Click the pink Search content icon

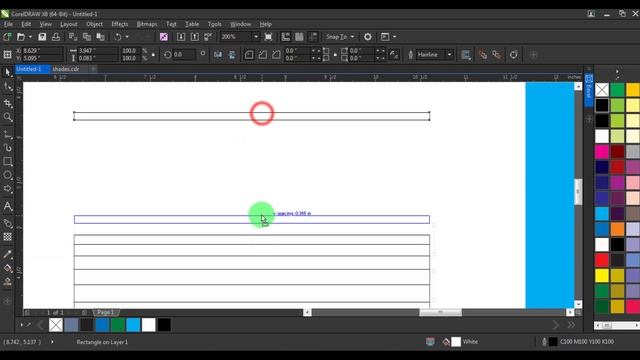(x=164, y=37)
